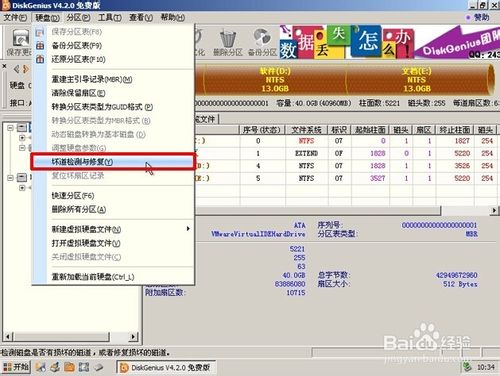
Task: Click the 序号(状态) column header
Action: click(262, 130)
